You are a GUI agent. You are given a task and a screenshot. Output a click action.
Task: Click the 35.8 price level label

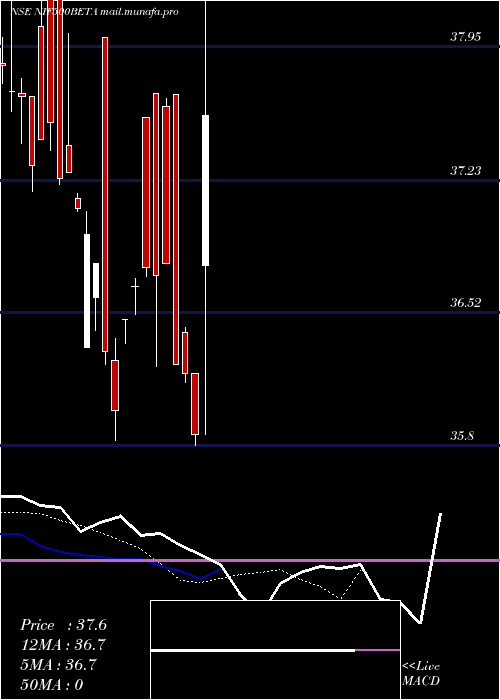coord(462,436)
